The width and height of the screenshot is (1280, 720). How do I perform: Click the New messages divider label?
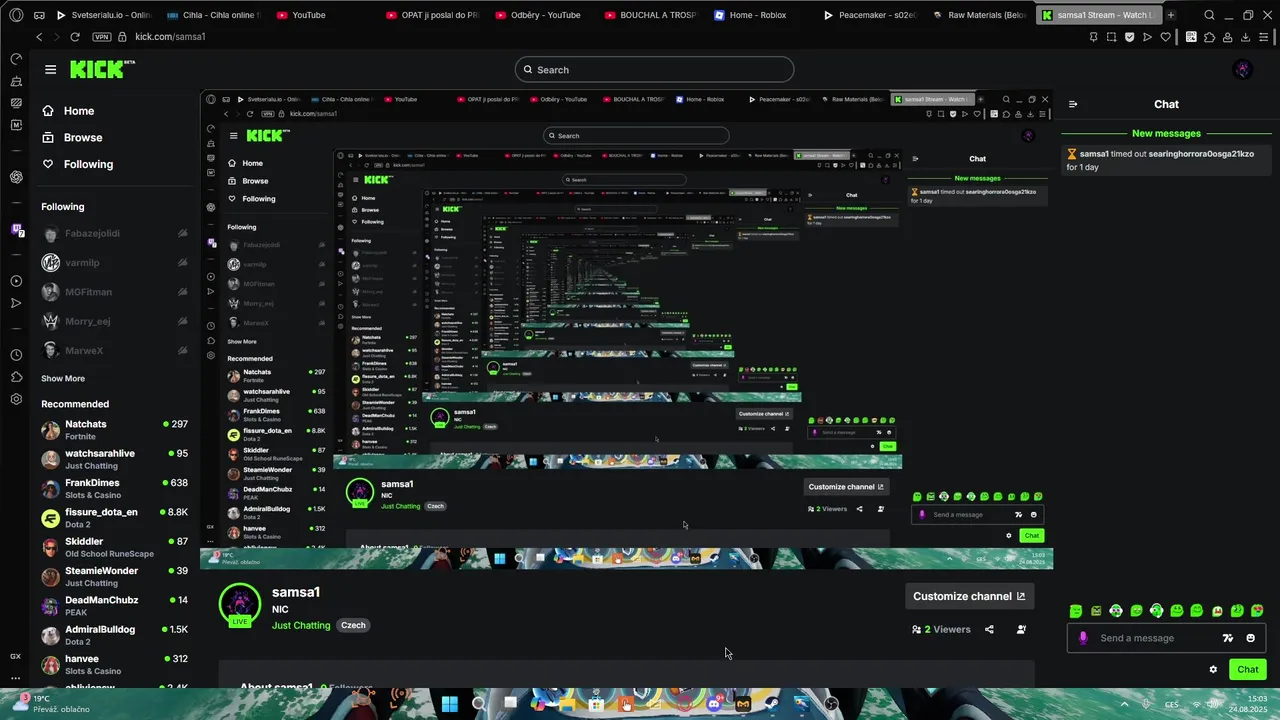(x=1166, y=133)
